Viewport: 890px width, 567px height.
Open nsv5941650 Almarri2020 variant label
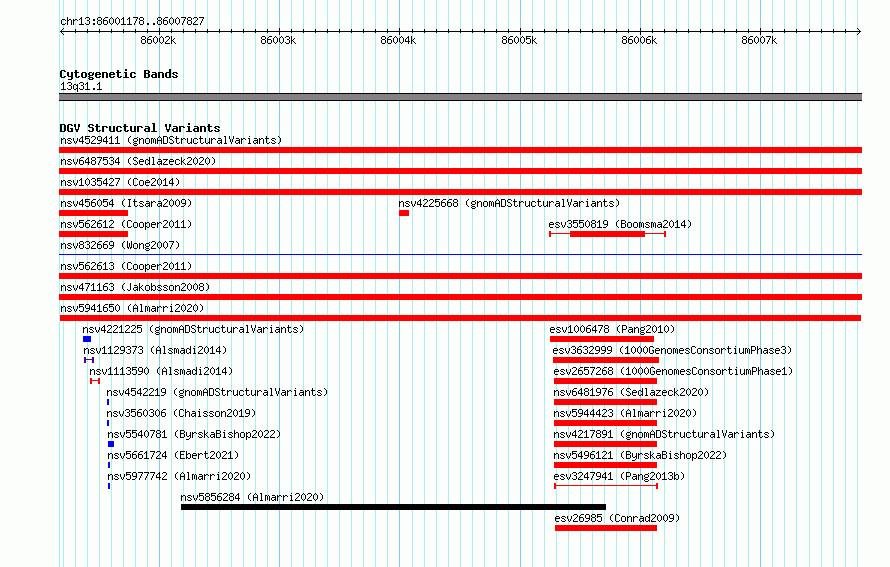coord(132,308)
